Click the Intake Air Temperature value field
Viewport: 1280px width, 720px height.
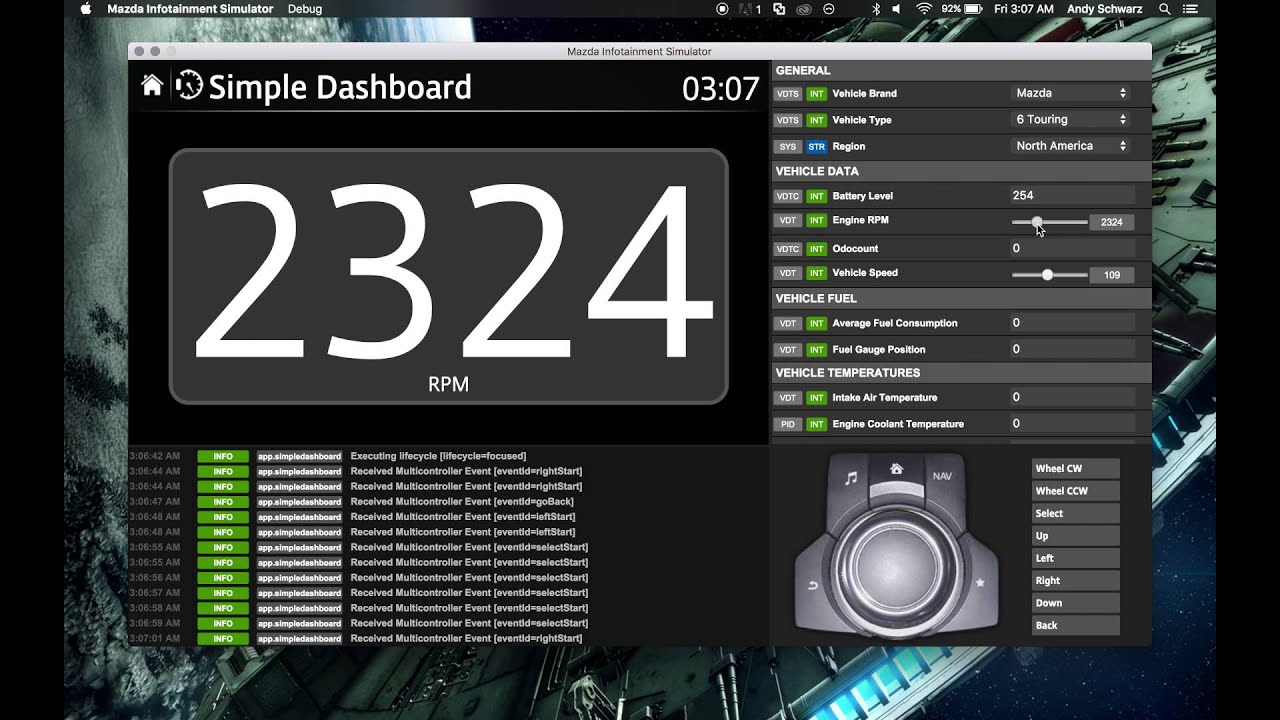1072,397
